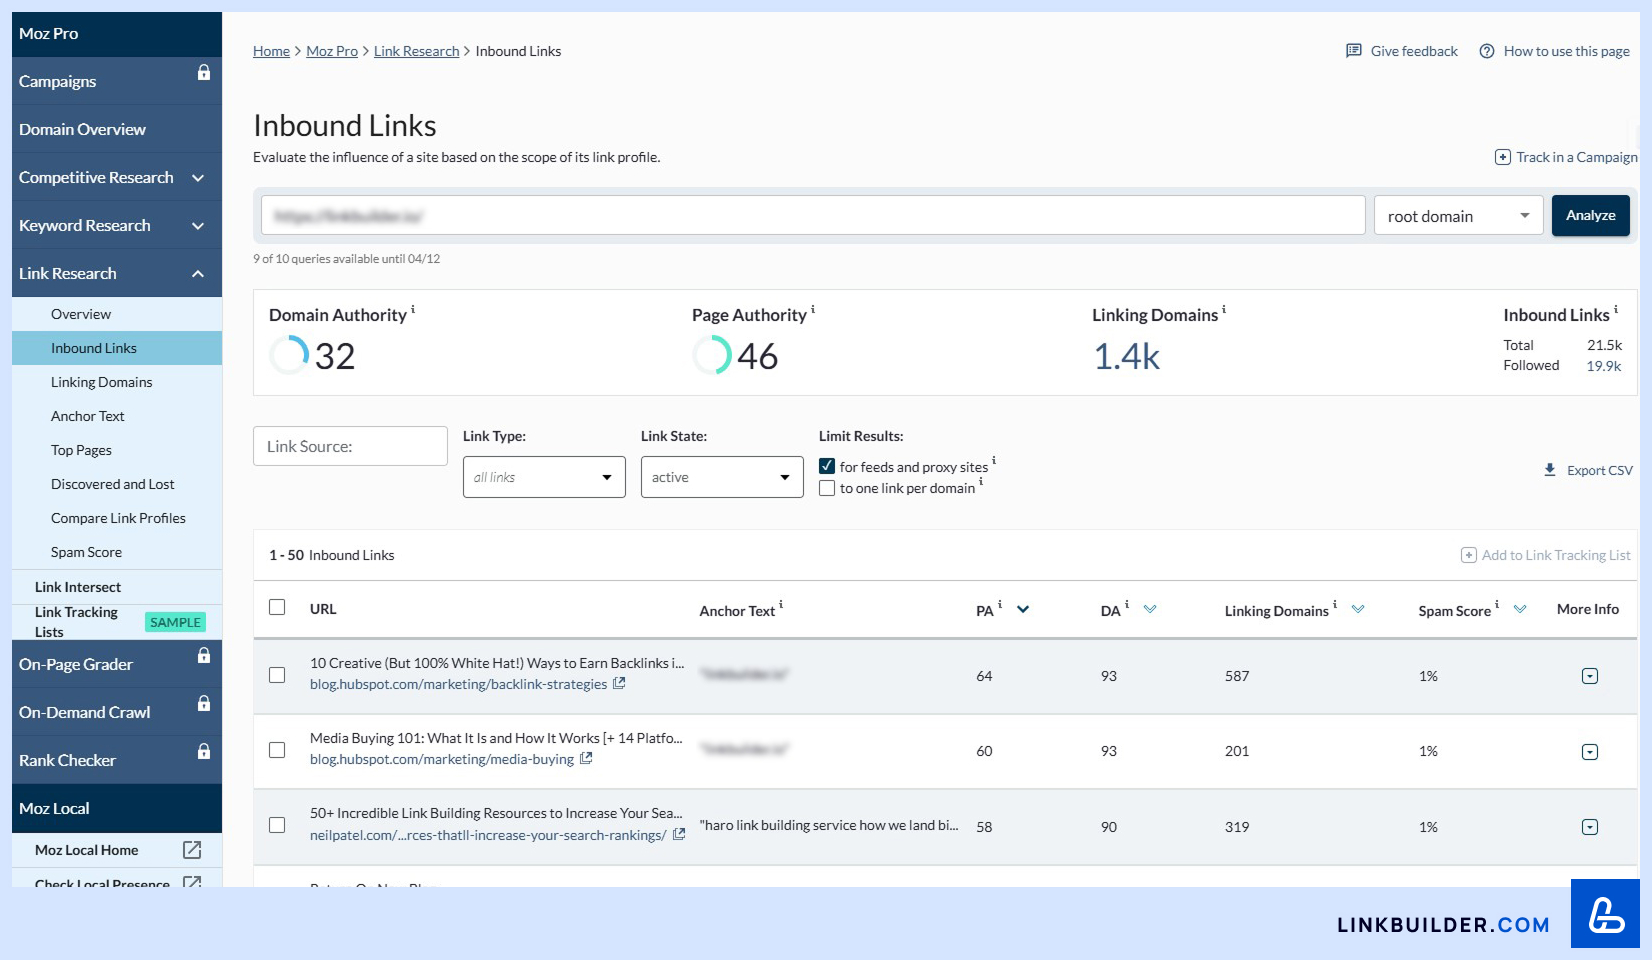Image resolution: width=1652 pixels, height=960 pixels.
Task: Select the checkbox for the backlink-strategies row
Action: (x=277, y=675)
